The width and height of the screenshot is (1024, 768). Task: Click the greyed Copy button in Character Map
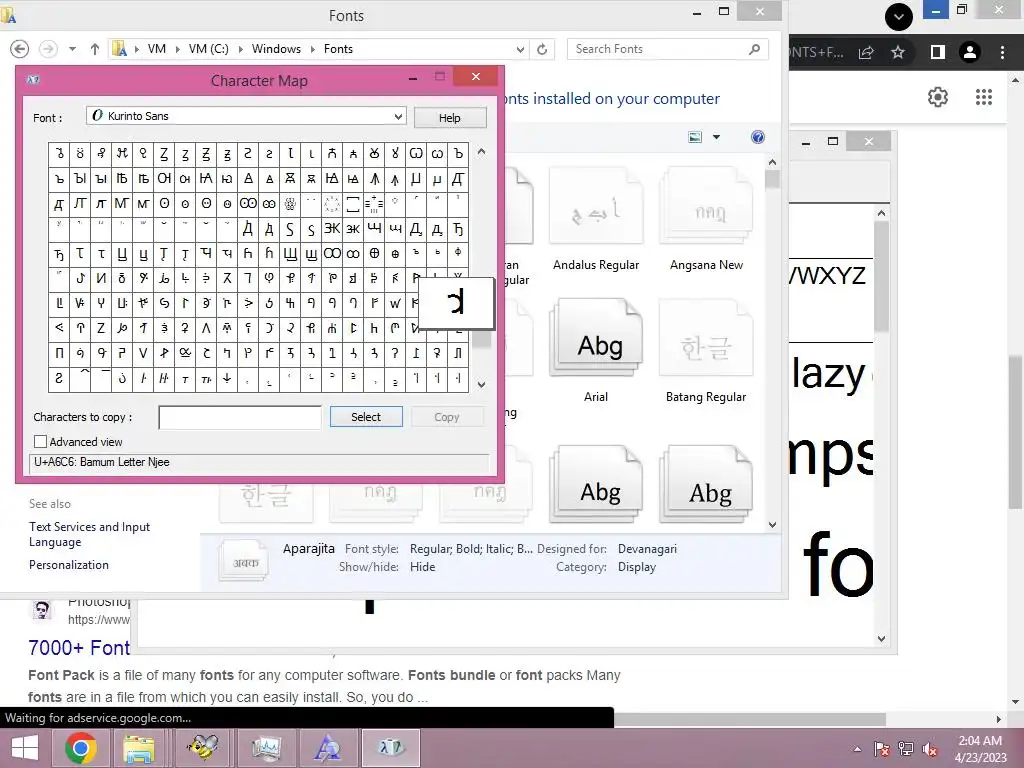click(447, 417)
